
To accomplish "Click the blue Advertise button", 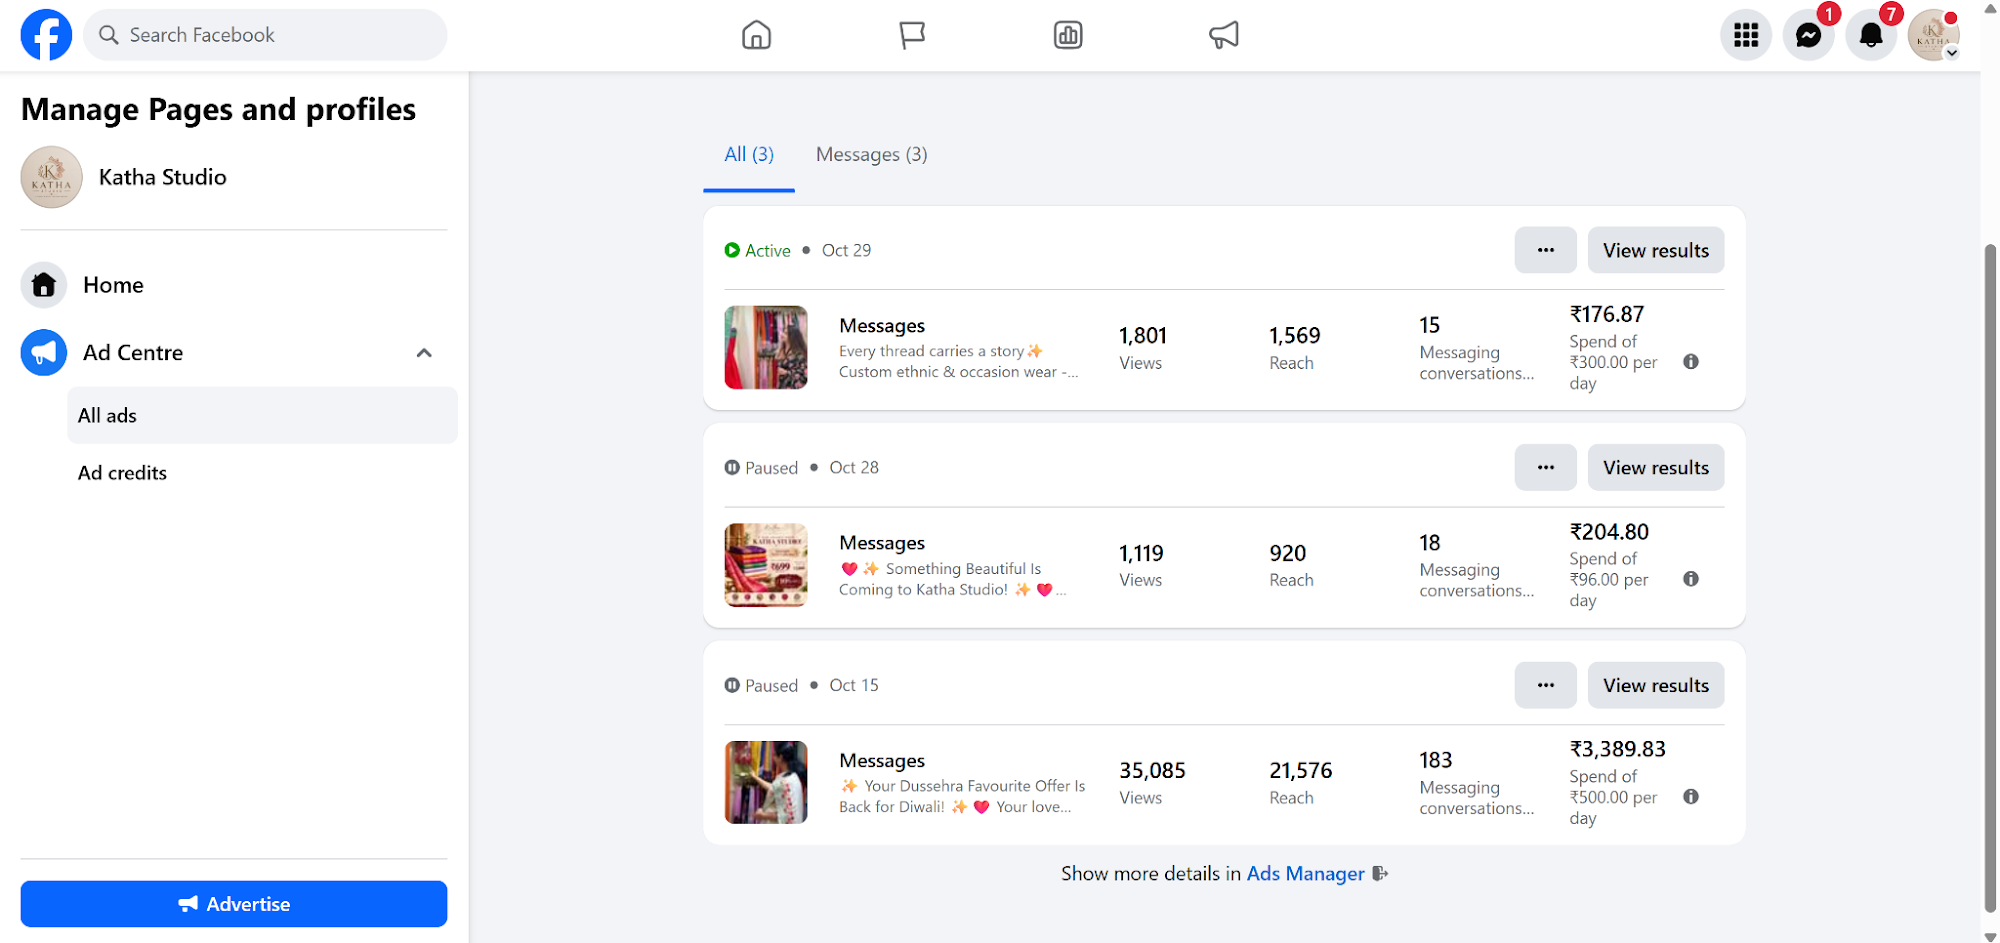I will pos(234,904).
